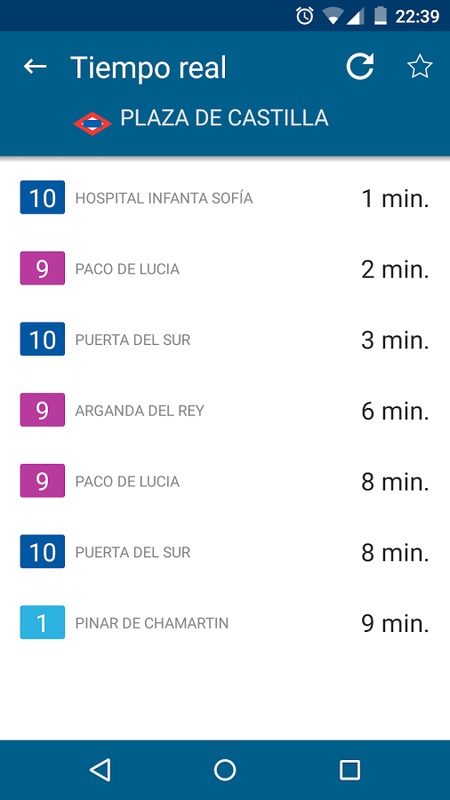Tap line 1 badge for Pinar de Chamartin
This screenshot has width=450, height=800.
[42, 622]
